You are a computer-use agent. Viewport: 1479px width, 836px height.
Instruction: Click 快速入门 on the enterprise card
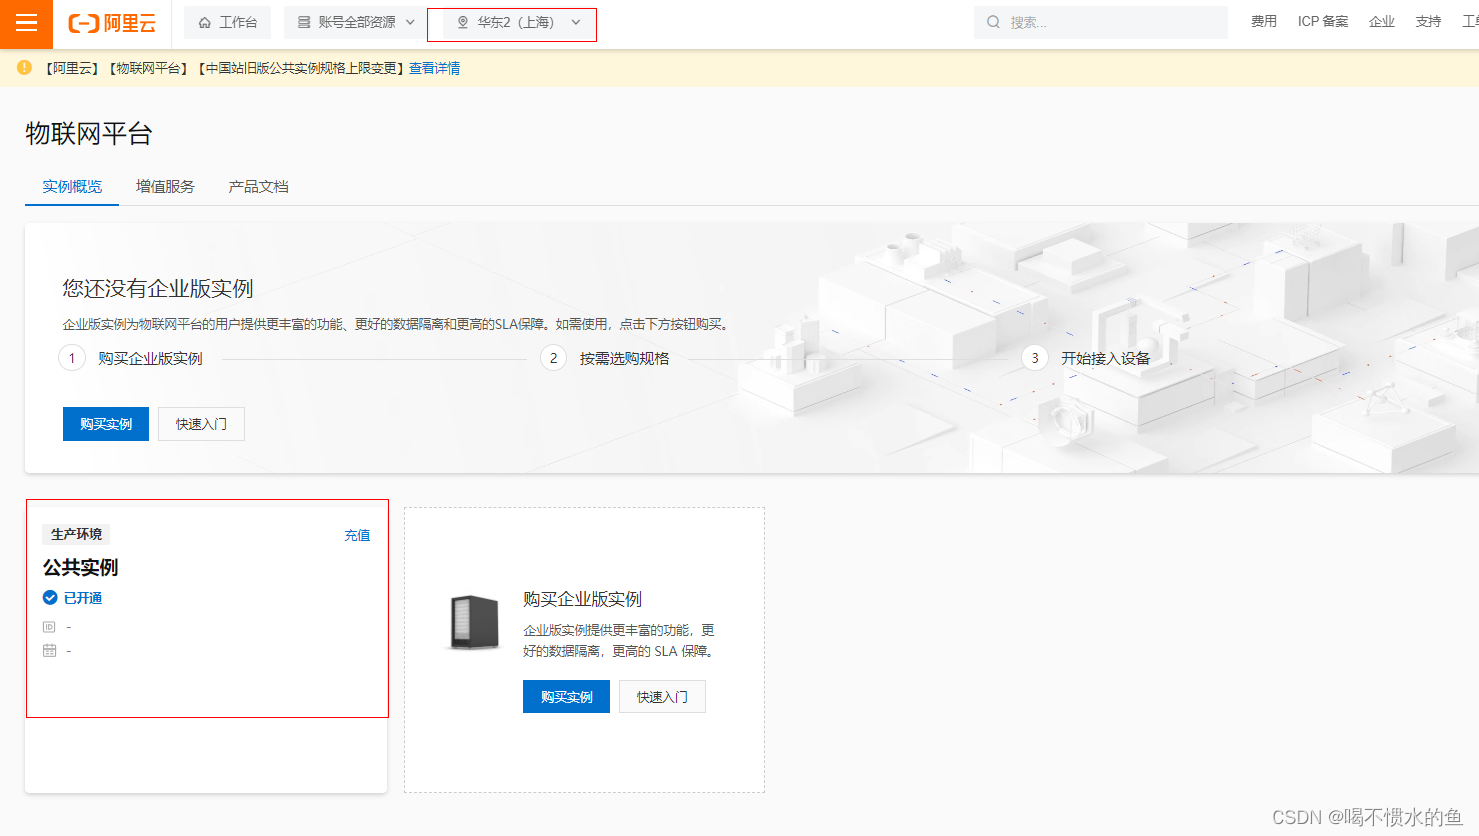pyautogui.click(x=662, y=697)
